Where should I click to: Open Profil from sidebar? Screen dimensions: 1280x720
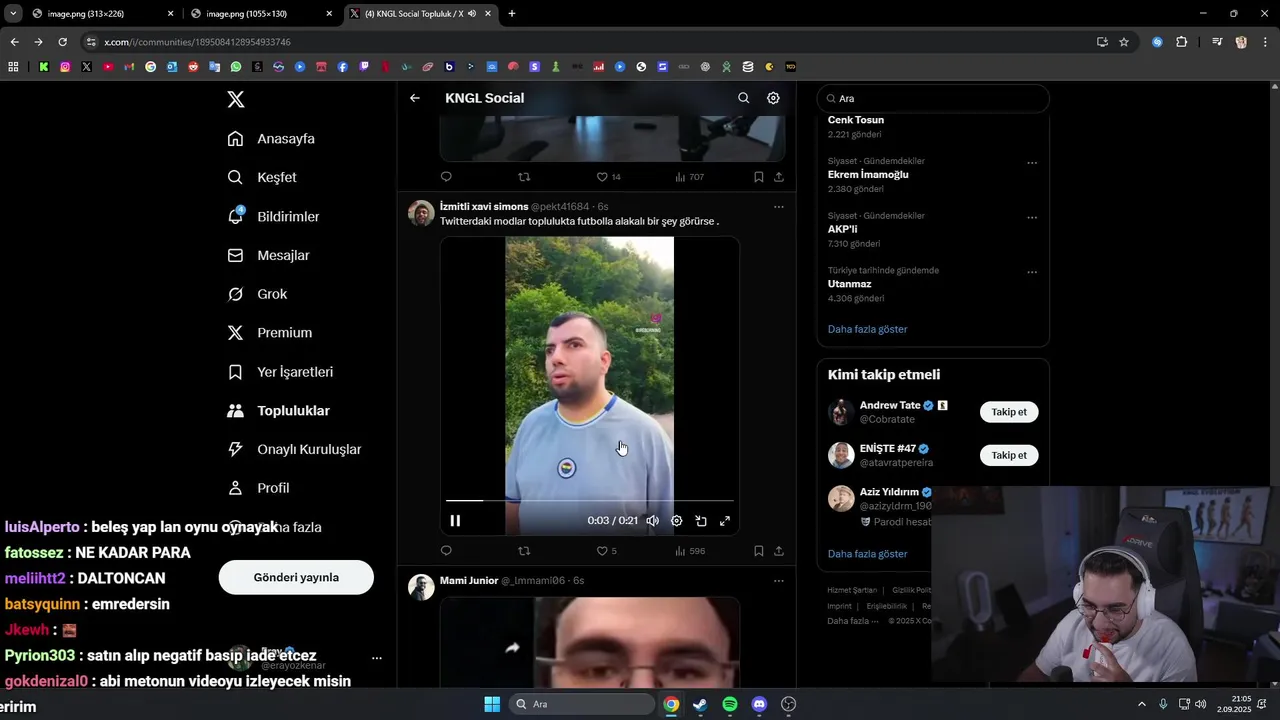point(258,488)
